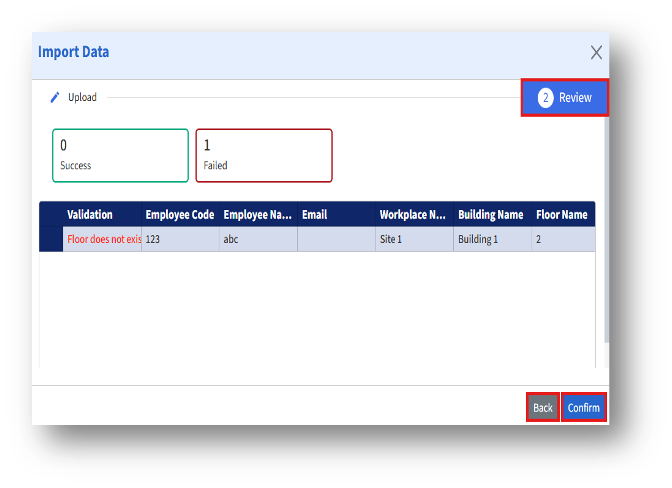Click the Back button

click(543, 407)
